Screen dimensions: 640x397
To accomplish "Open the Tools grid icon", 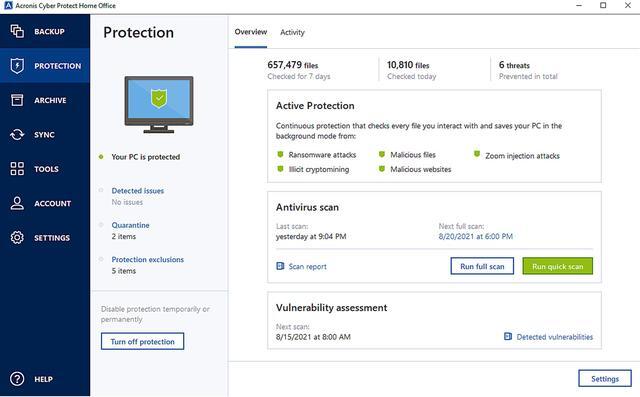I will pos(17,169).
